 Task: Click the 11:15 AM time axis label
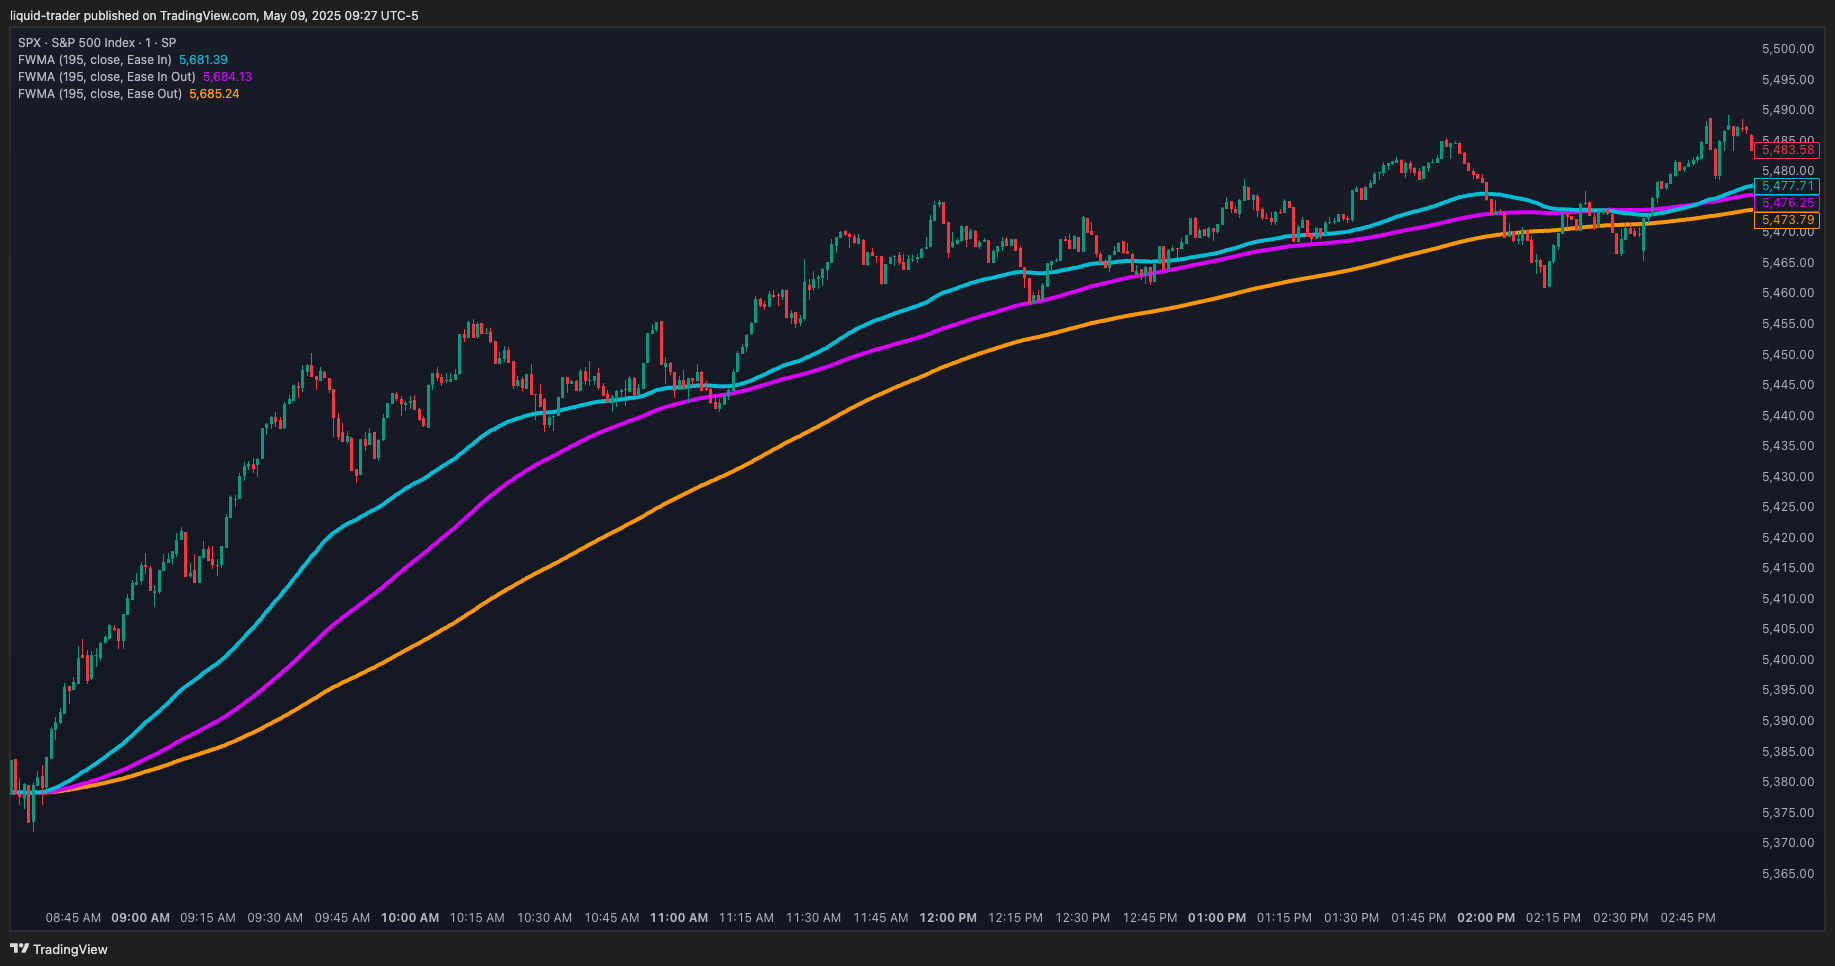(x=746, y=918)
